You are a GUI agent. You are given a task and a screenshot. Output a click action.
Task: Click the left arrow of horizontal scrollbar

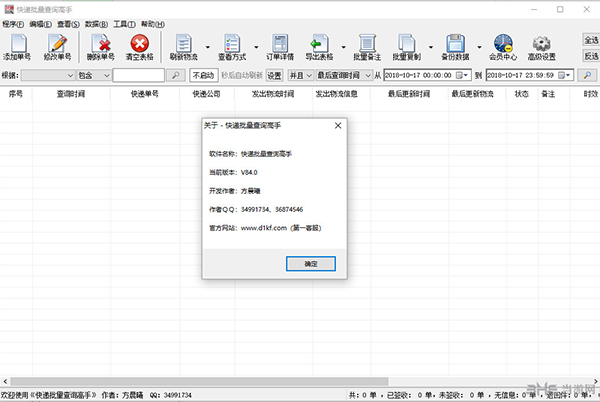click(x=5, y=381)
